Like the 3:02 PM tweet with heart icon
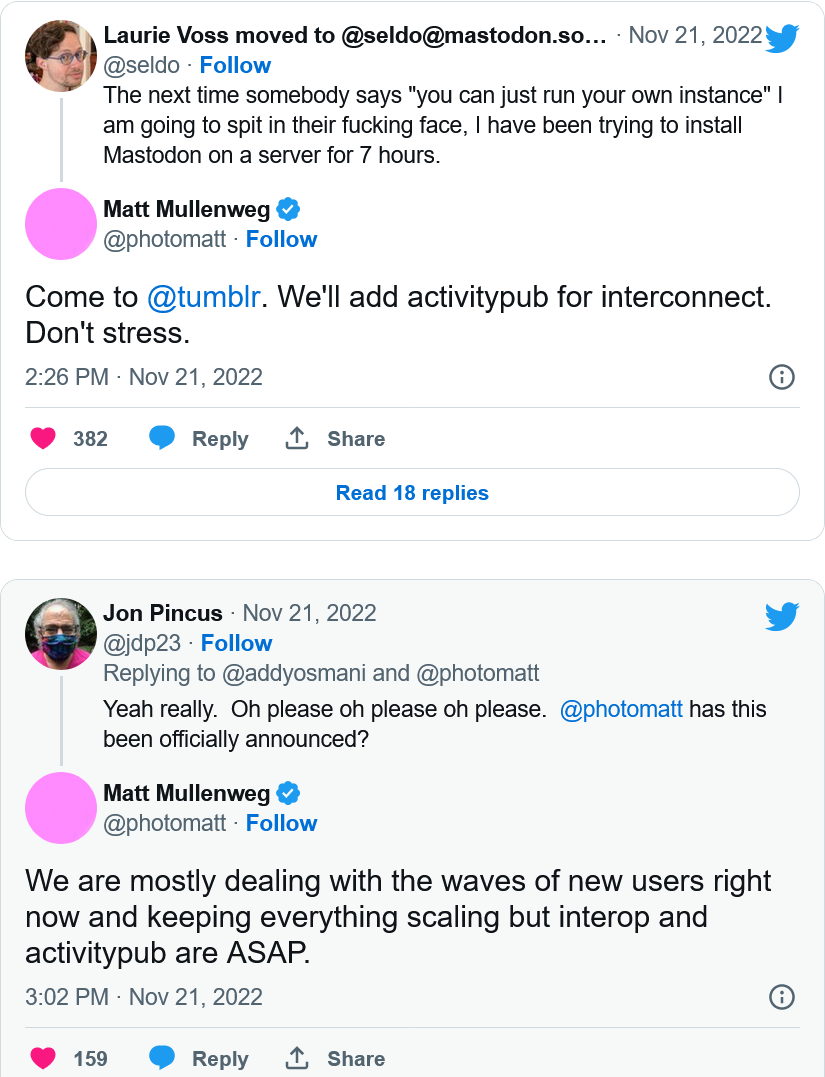The height and width of the screenshot is (1077, 825). coord(43,1058)
